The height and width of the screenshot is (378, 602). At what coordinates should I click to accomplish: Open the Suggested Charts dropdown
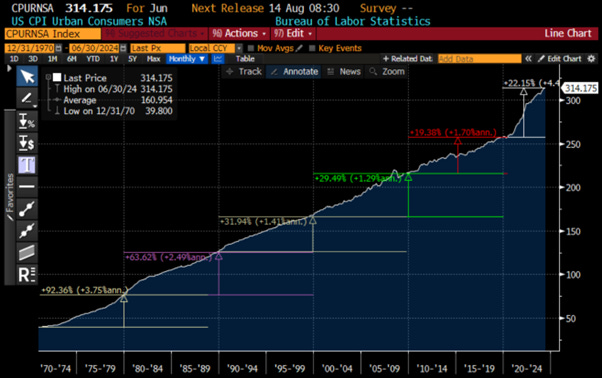click(155, 34)
